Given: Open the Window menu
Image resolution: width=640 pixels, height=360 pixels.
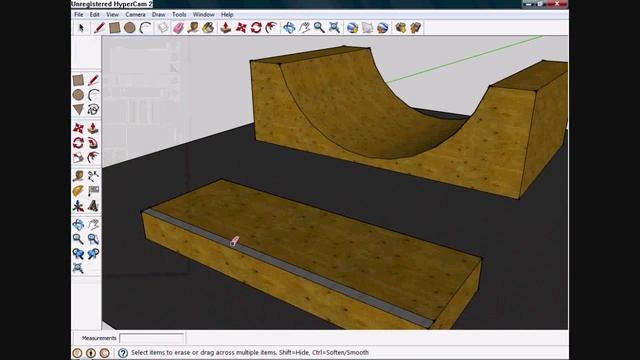Looking at the screenshot, I should 203,14.
